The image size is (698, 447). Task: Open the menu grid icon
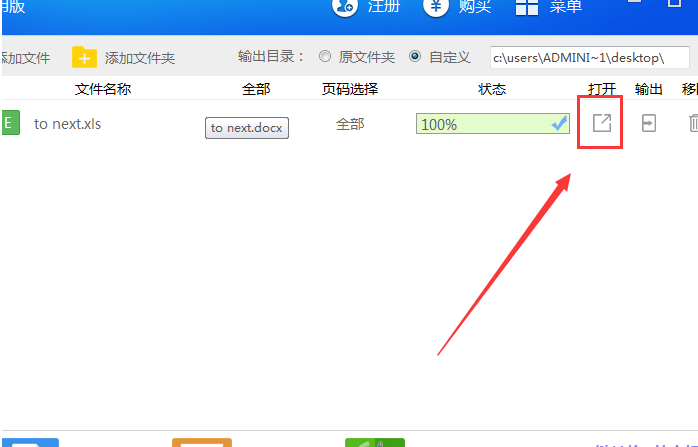click(x=527, y=7)
